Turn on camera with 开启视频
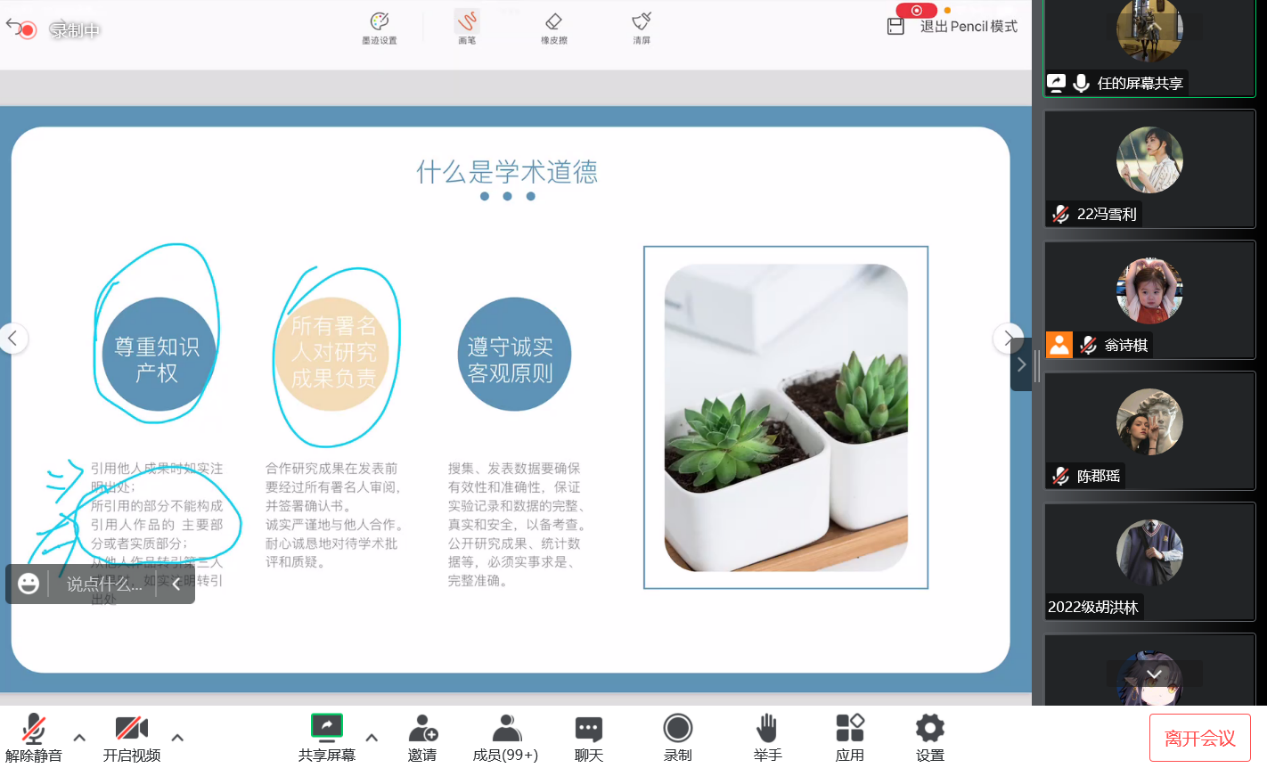The image size is (1267, 768). [x=131, y=738]
